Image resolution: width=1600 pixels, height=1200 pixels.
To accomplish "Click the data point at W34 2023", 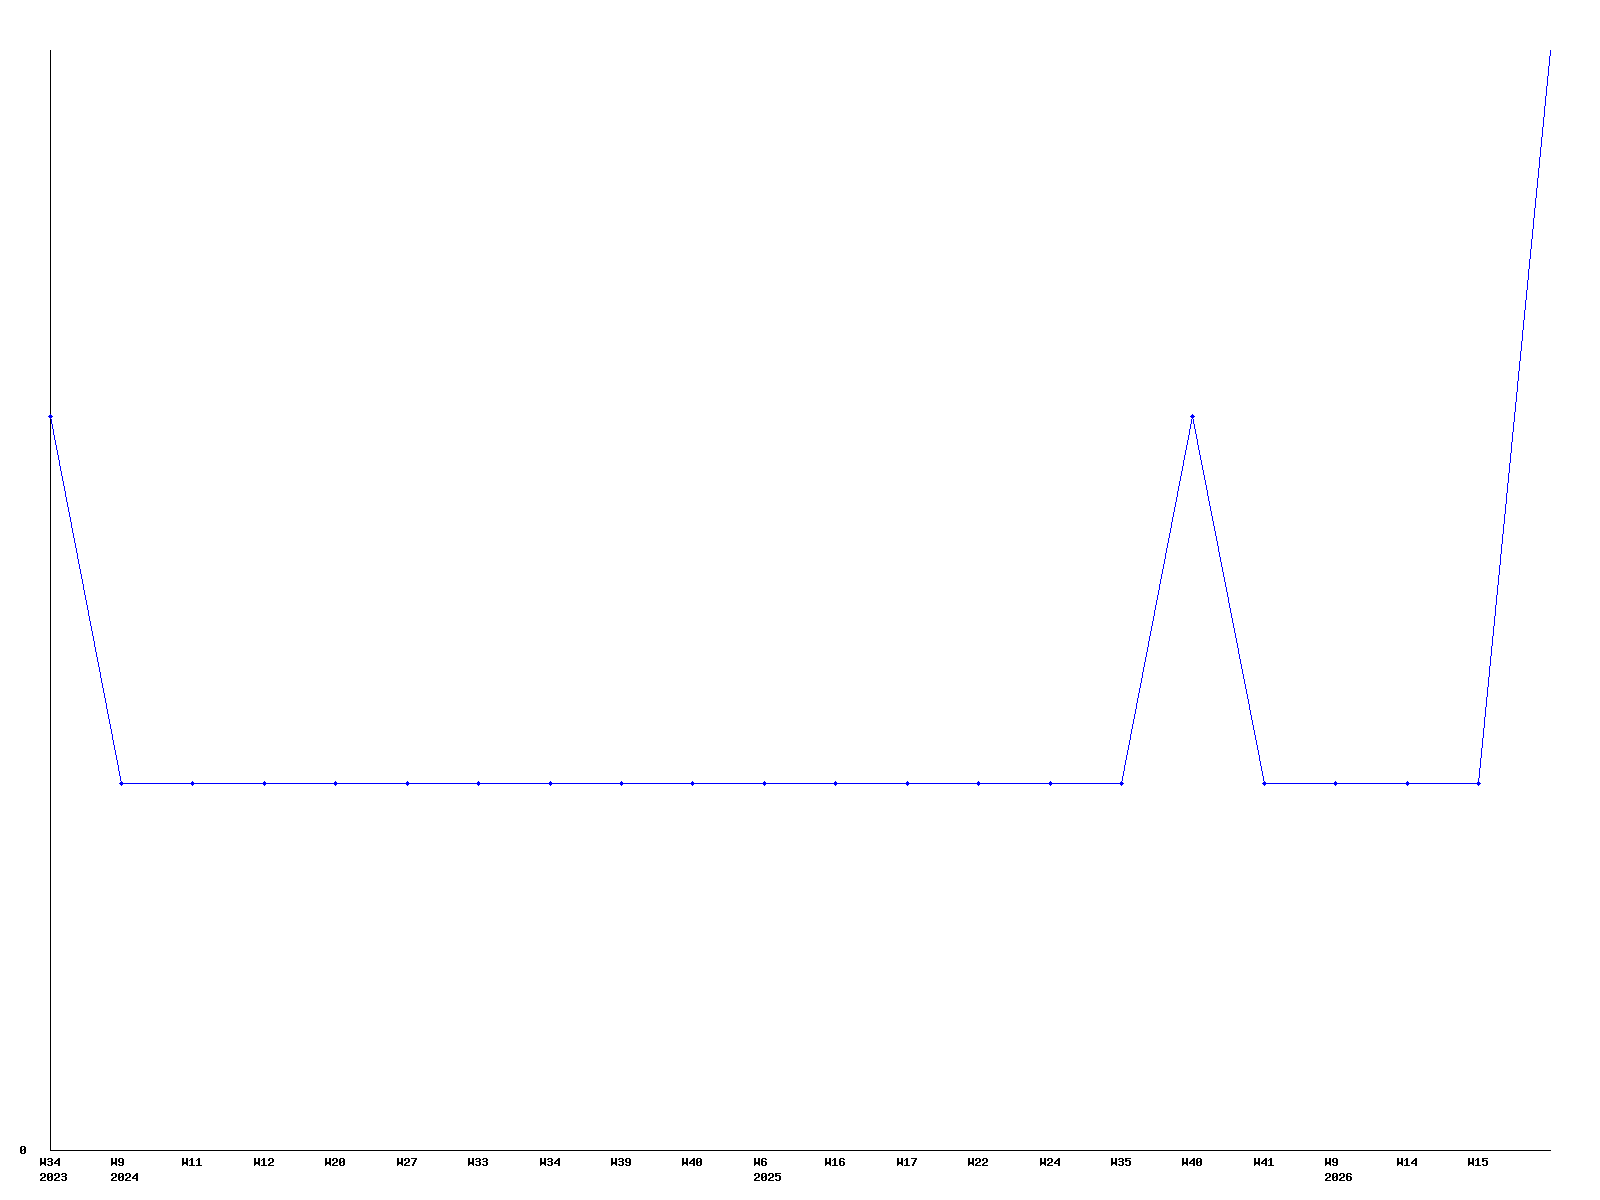I will 50,416.
